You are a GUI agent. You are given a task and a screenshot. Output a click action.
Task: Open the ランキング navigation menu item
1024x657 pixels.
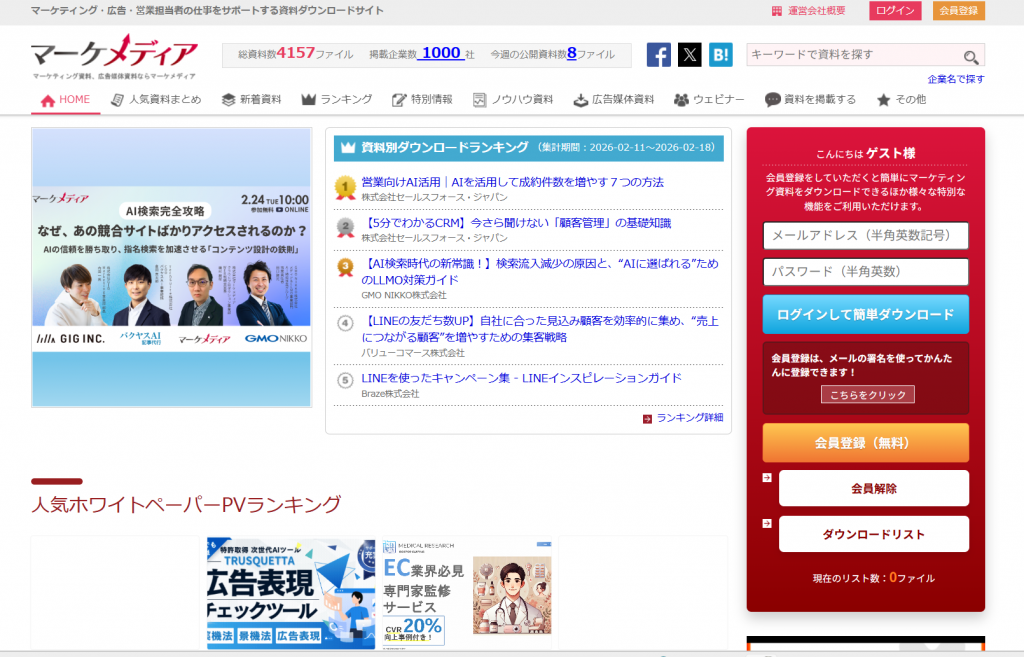pyautogui.click(x=337, y=100)
